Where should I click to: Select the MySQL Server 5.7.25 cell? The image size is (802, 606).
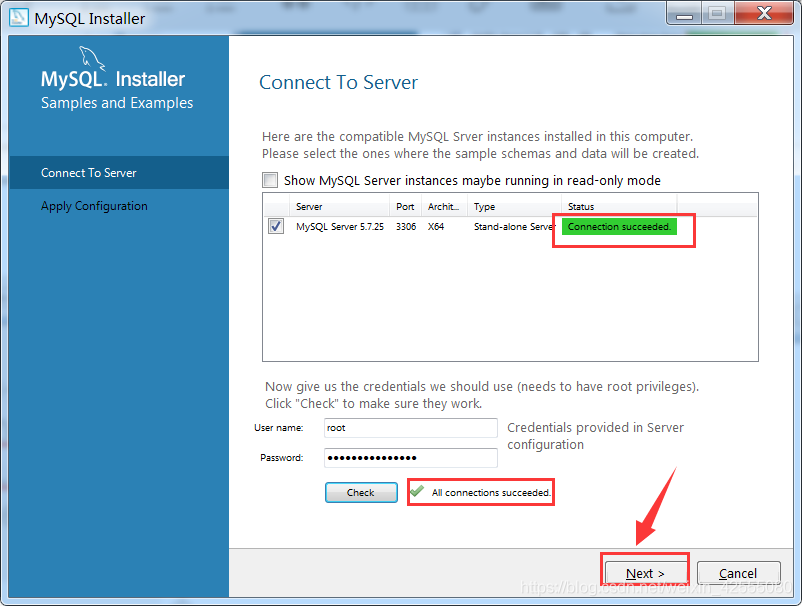(340, 227)
